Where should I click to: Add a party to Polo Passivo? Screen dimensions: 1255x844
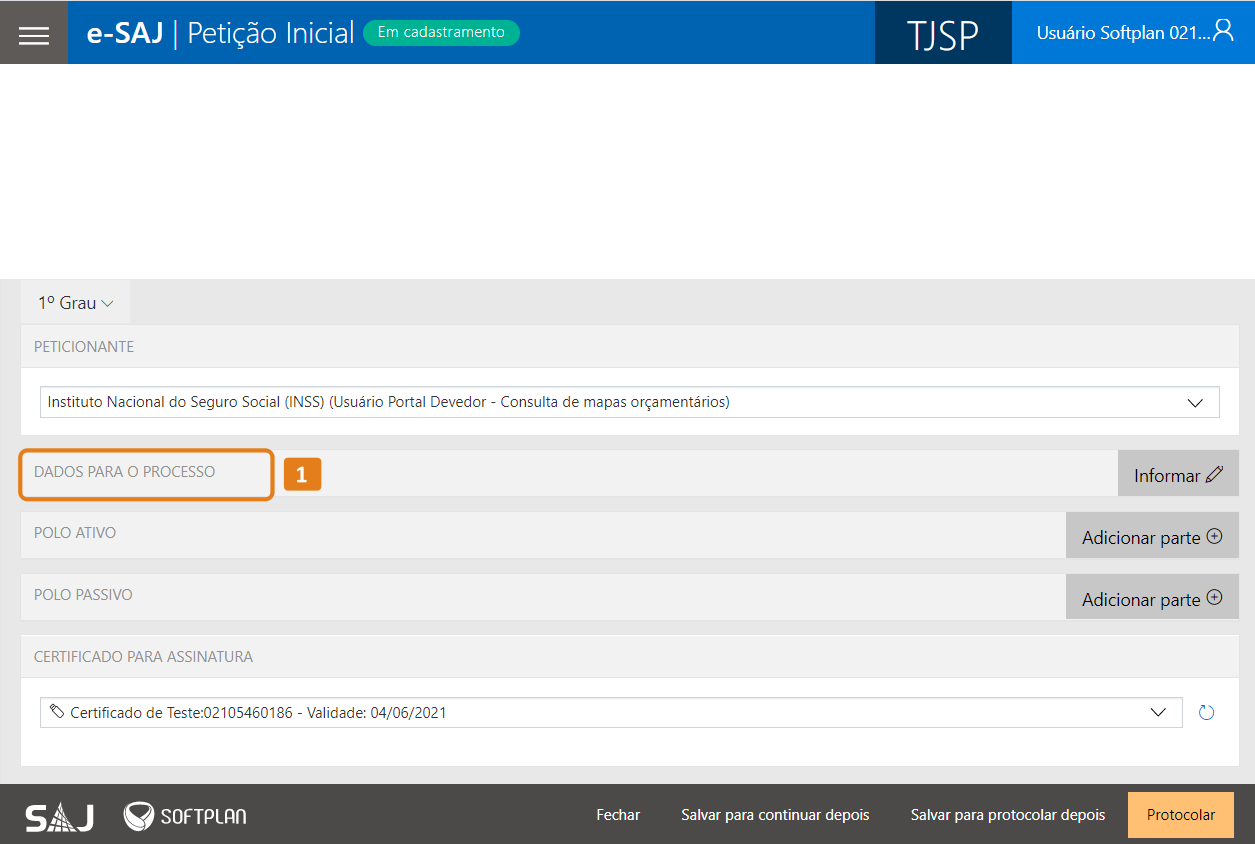[1152, 598]
